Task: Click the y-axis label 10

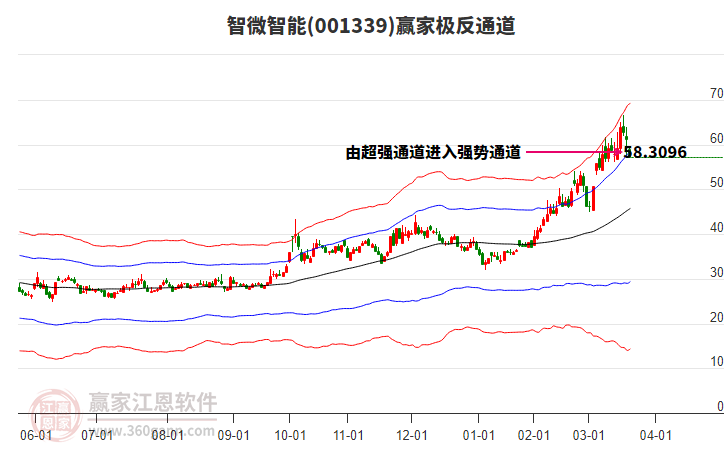Action: 717,362
